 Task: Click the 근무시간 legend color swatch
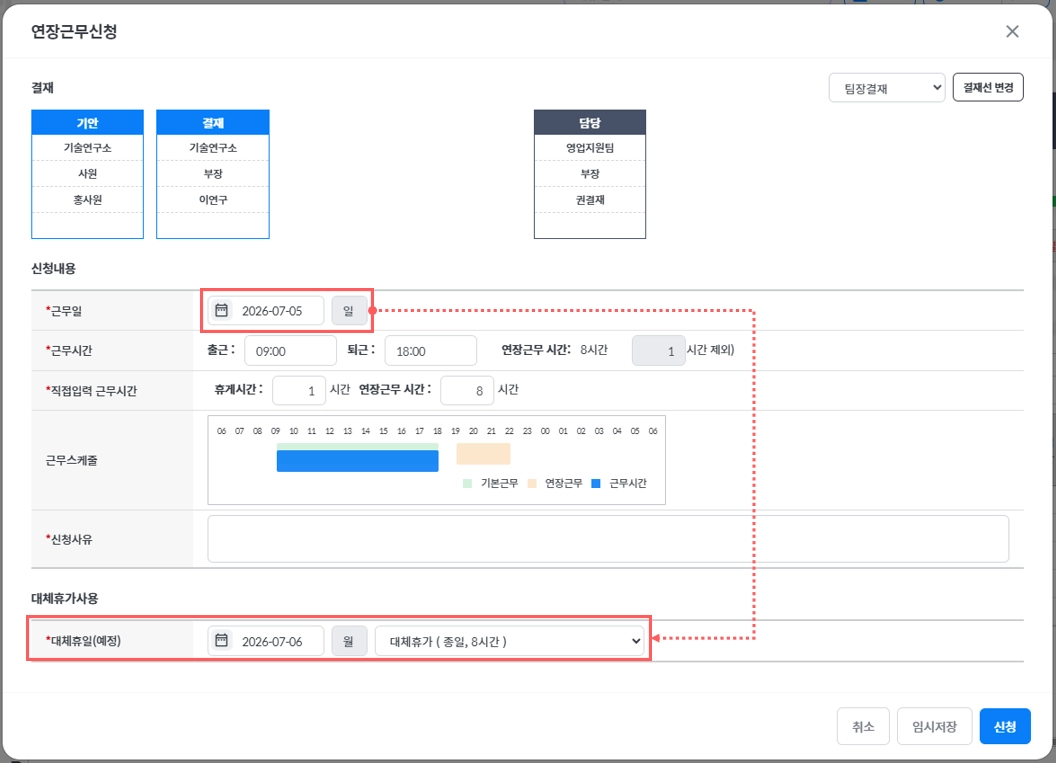(x=596, y=484)
